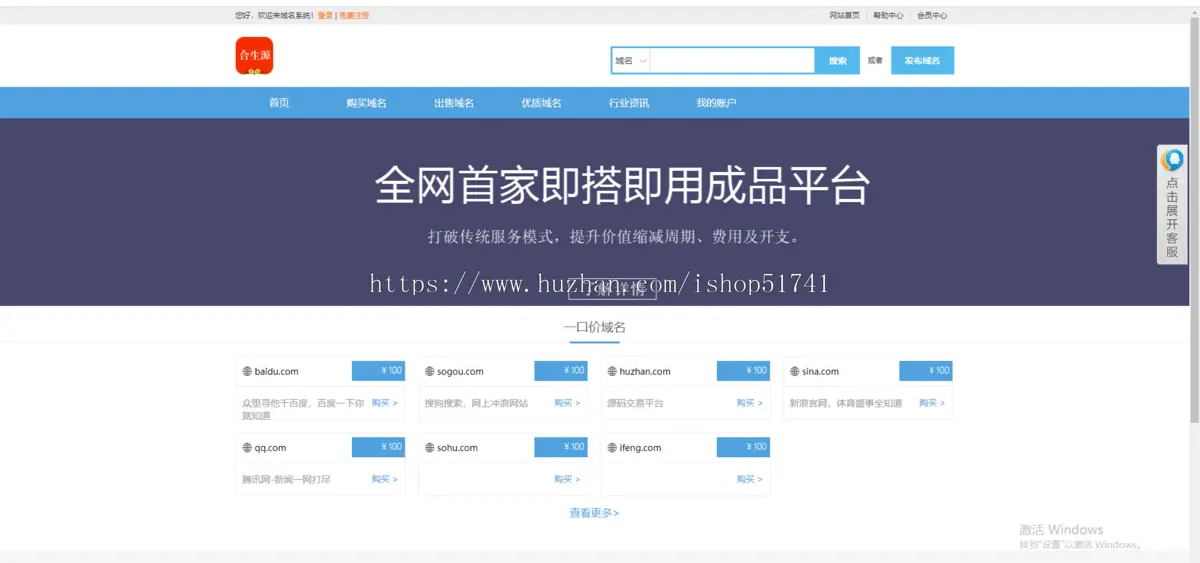
Task: Click description 源码交易平台
Action: [635, 403]
